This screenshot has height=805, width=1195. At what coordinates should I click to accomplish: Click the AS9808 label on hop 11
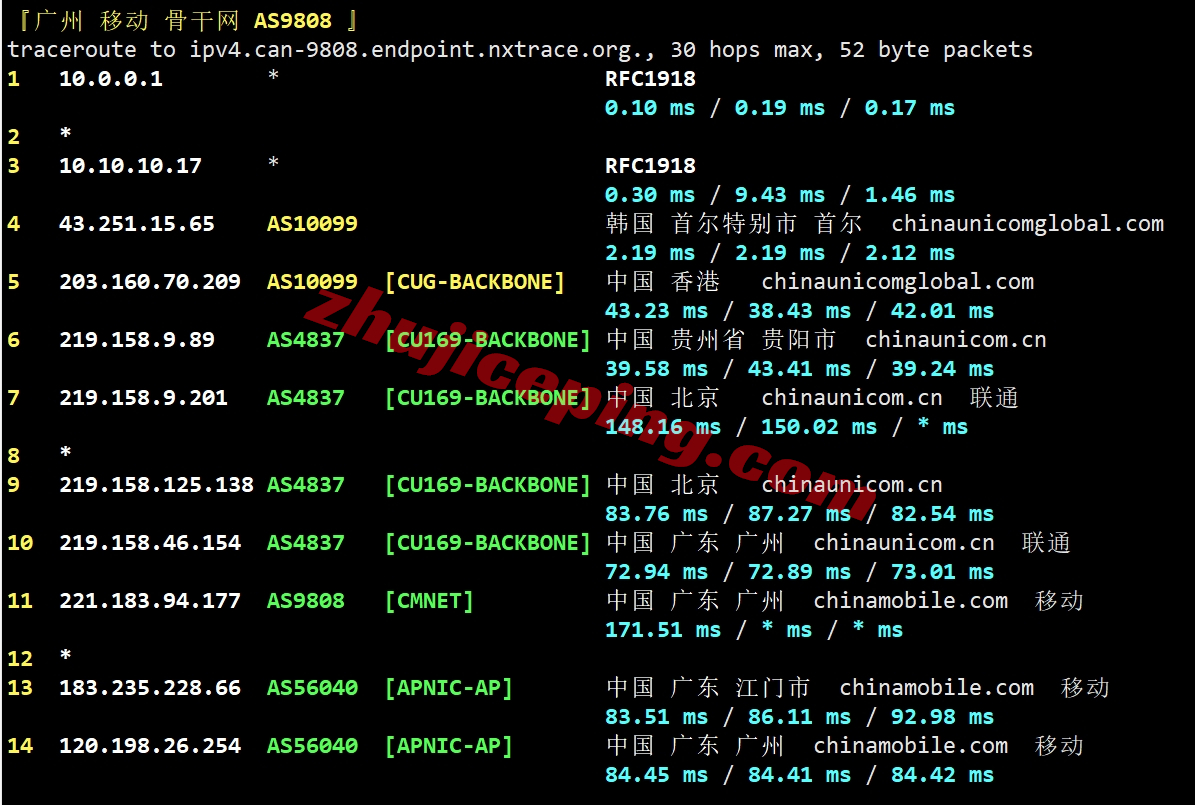(306, 601)
